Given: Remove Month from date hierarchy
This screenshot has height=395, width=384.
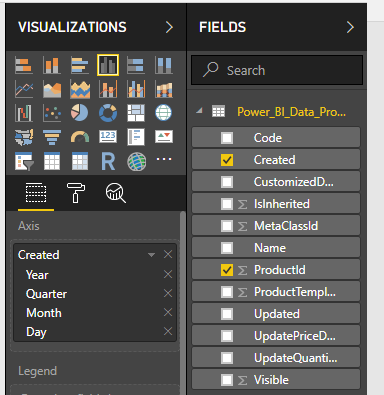Looking at the screenshot, I should coord(168,312).
